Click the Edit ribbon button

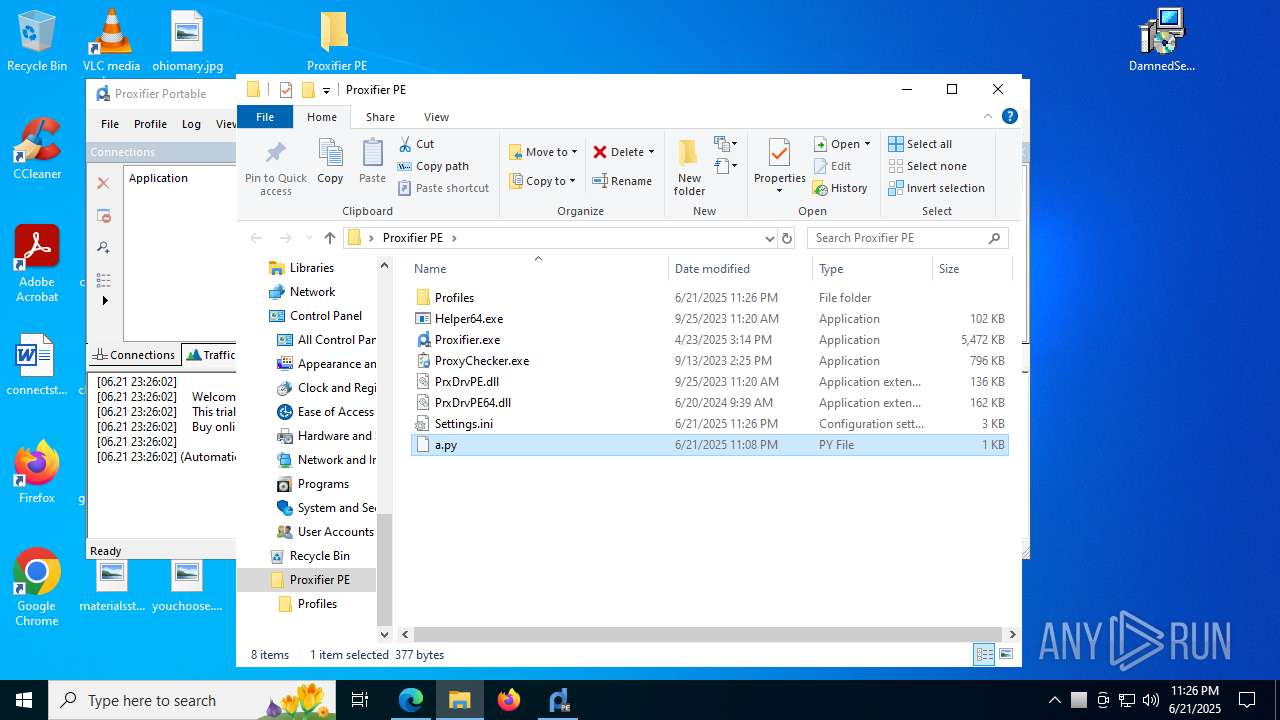(x=833, y=166)
